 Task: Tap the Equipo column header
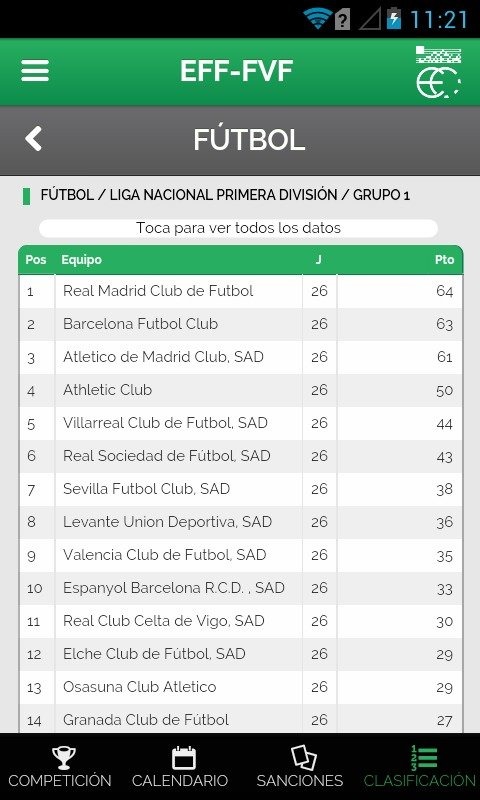[x=82, y=260]
